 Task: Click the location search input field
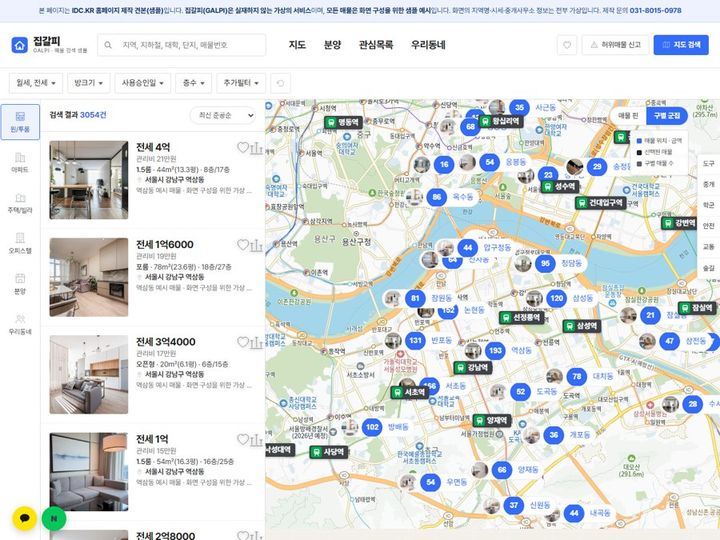[182, 45]
